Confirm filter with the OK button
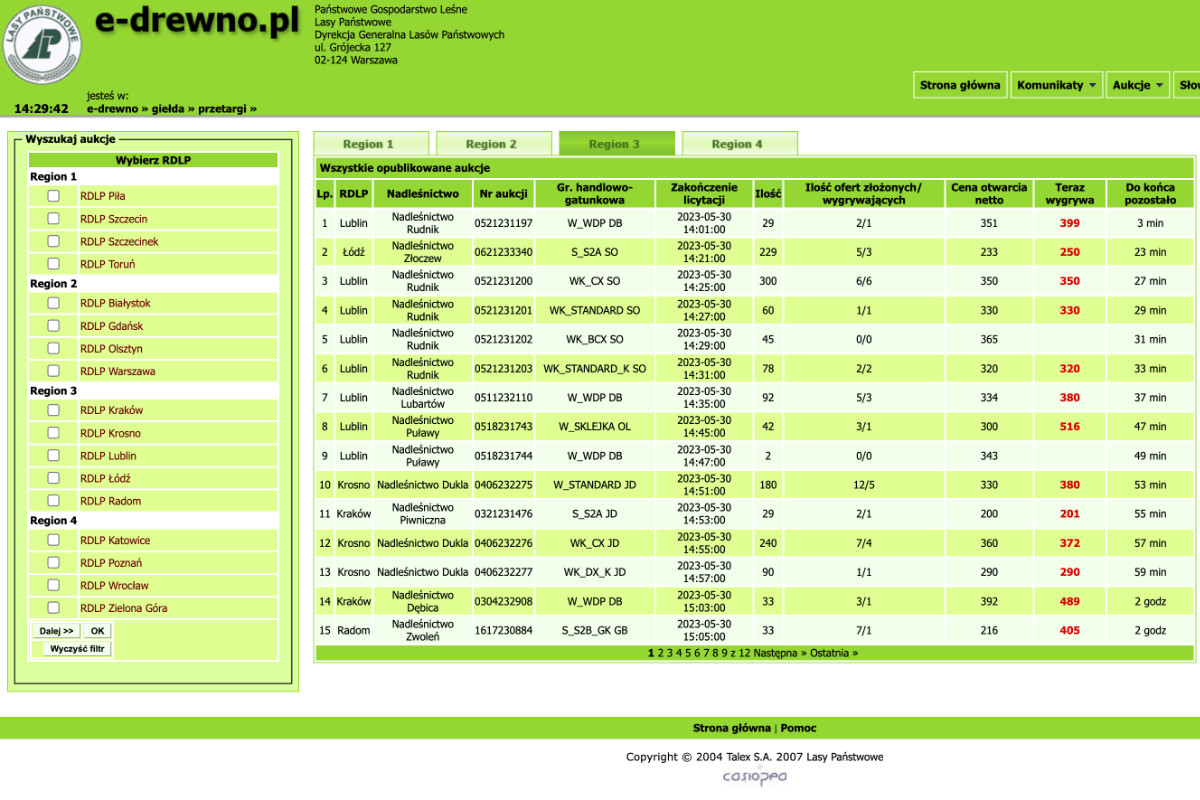 (96, 631)
